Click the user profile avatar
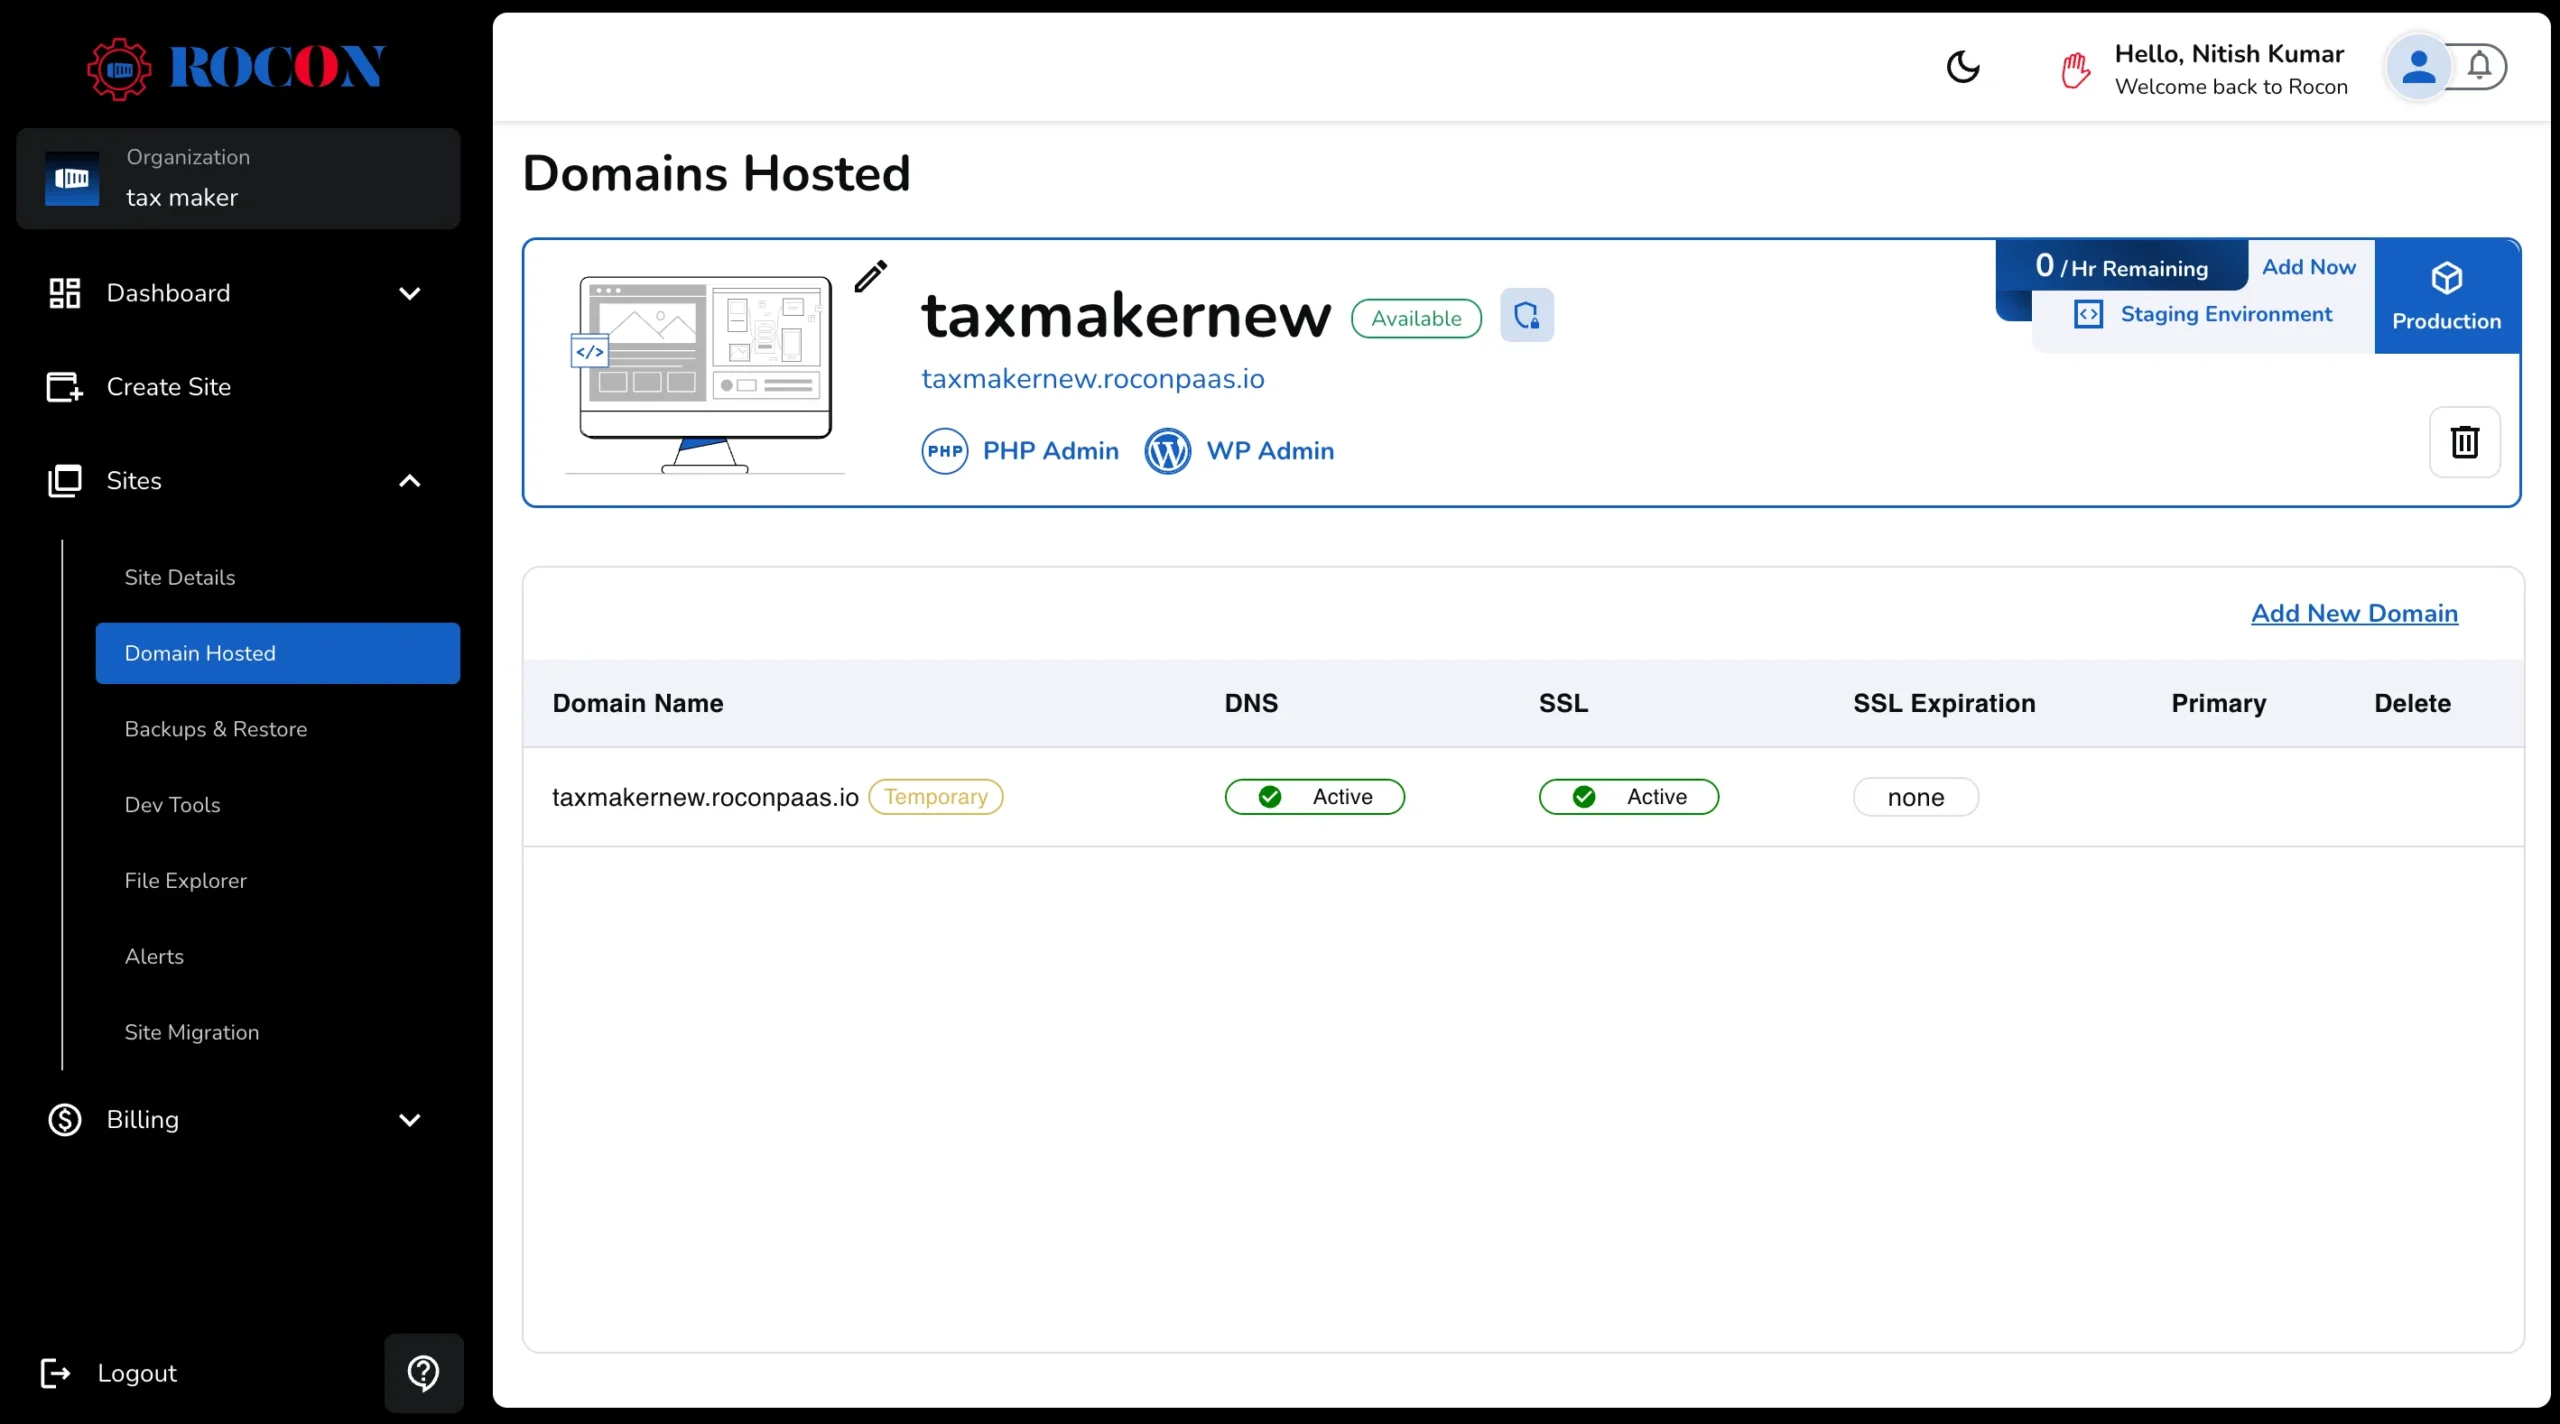The width and height of the screenshot is (2560, 1424). click(x=2419, y=66)
